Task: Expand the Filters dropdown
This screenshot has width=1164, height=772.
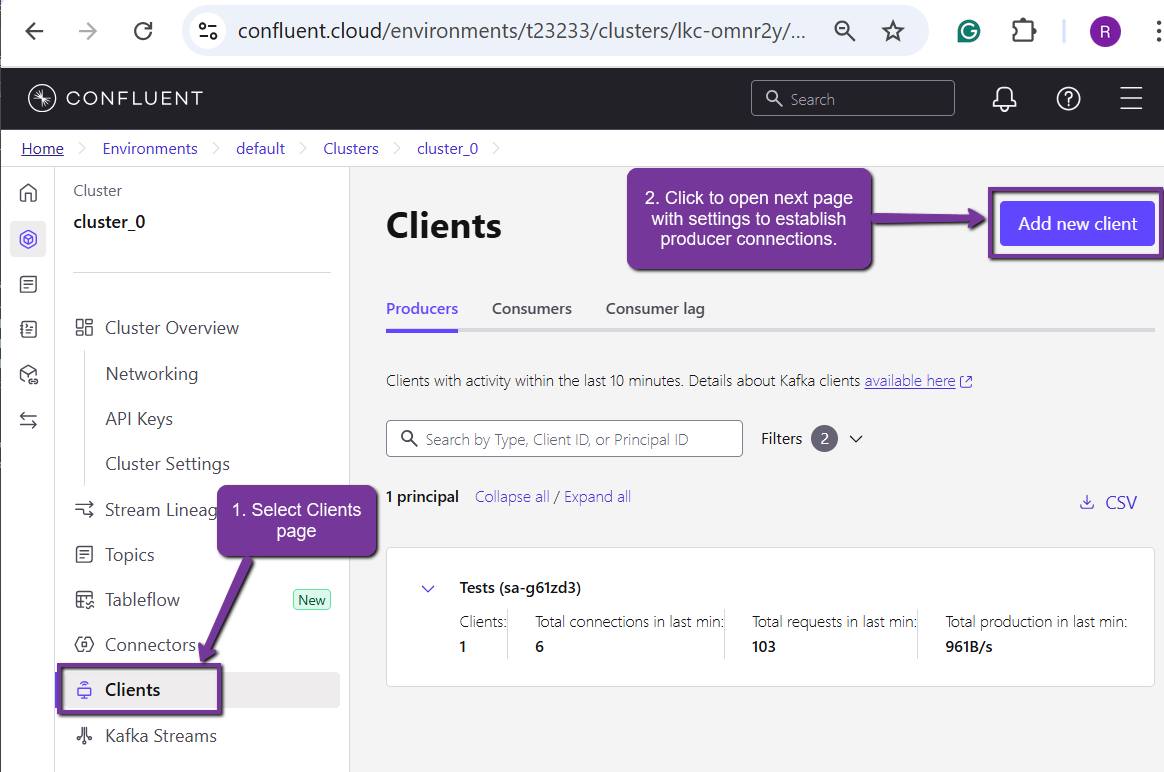Action: click(854, 439)
